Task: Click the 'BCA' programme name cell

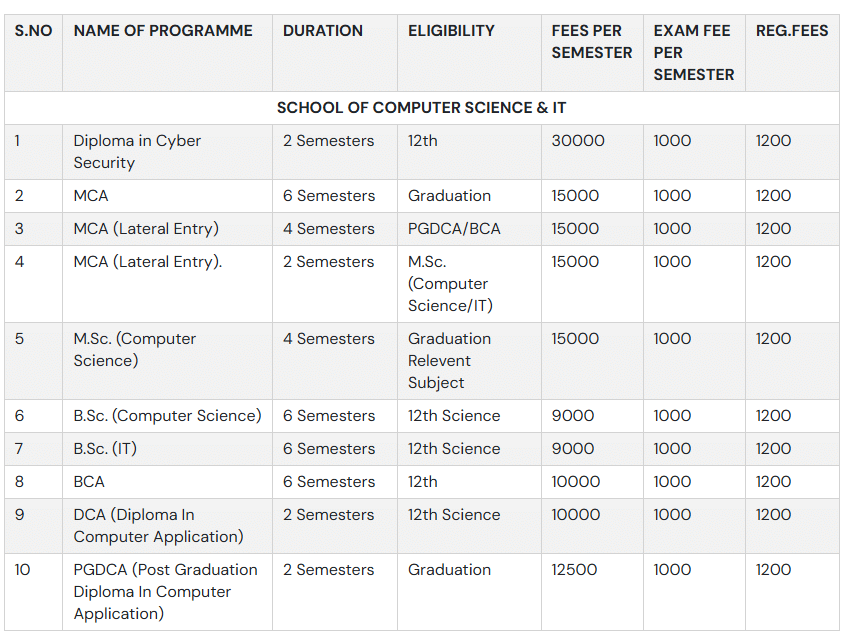Action: click(x=89, y=482)
